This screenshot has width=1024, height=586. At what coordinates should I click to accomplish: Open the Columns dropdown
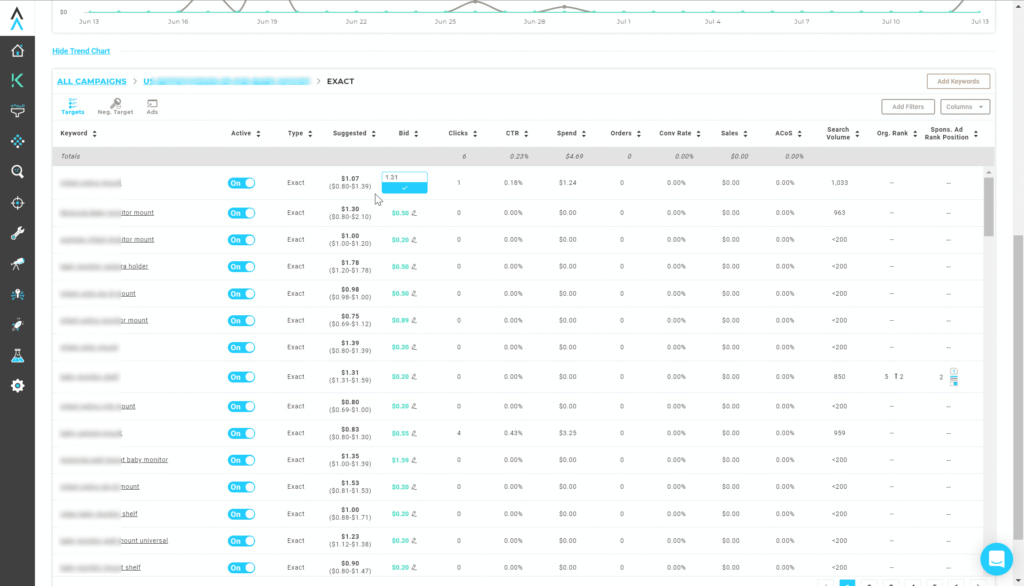pyautogui.click(x=967, y=106)
